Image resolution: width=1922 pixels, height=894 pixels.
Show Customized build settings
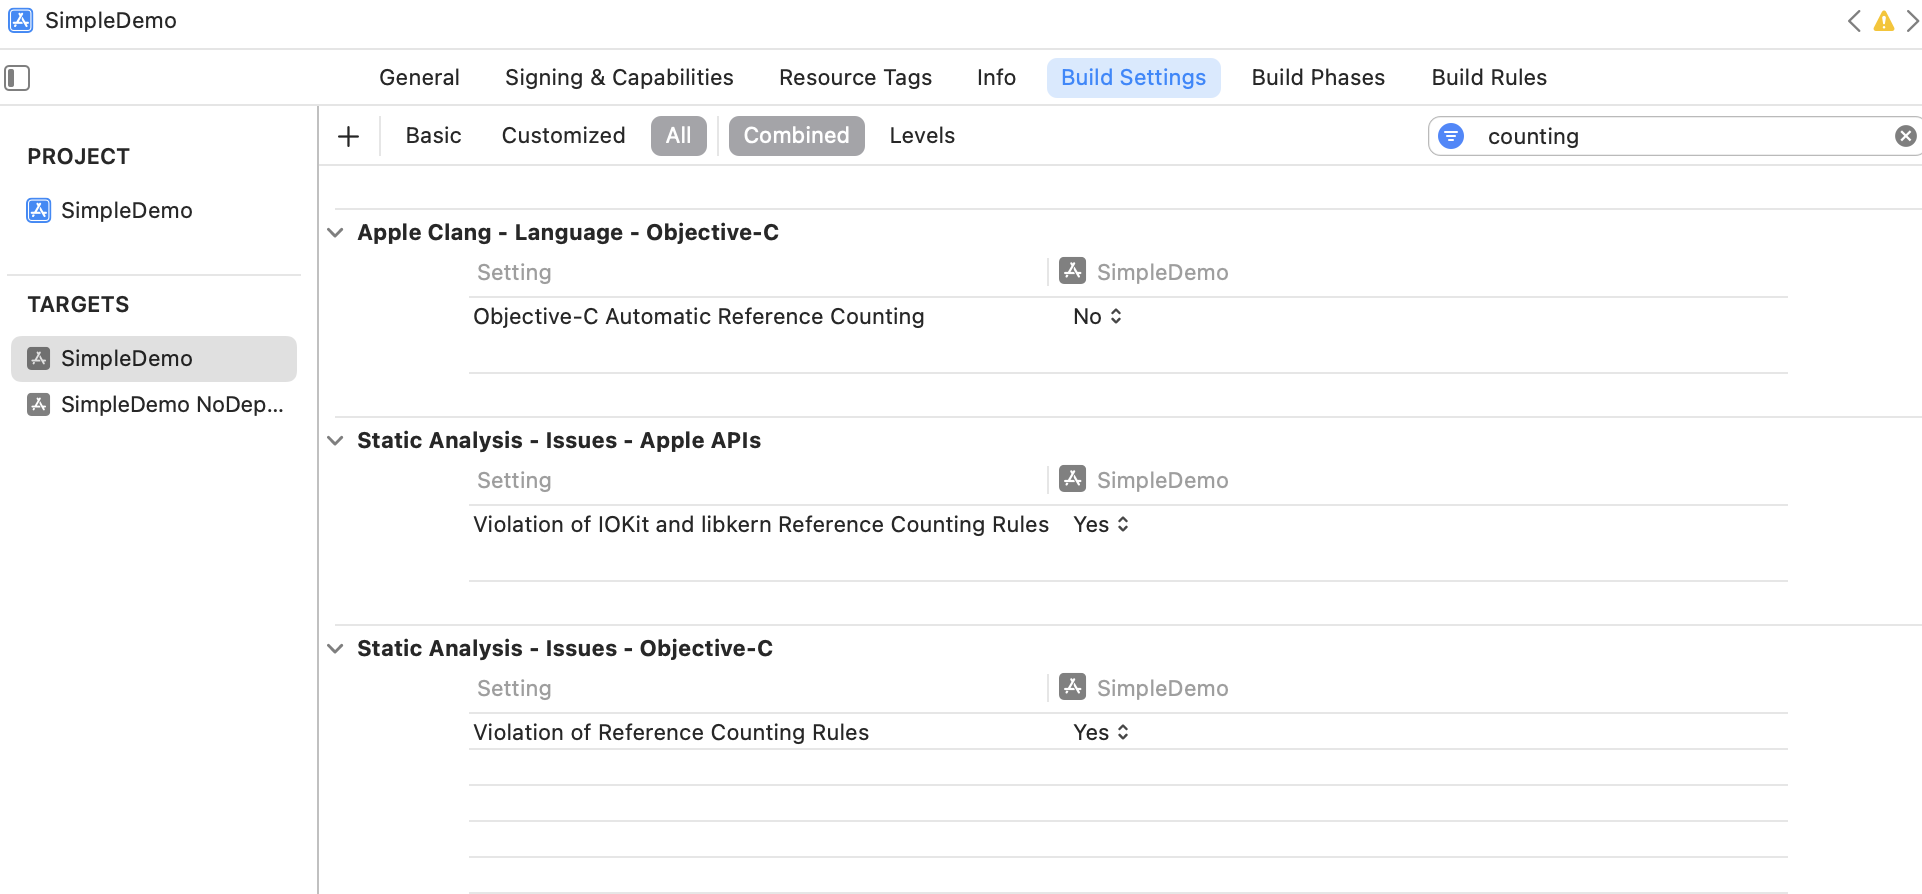563,136
